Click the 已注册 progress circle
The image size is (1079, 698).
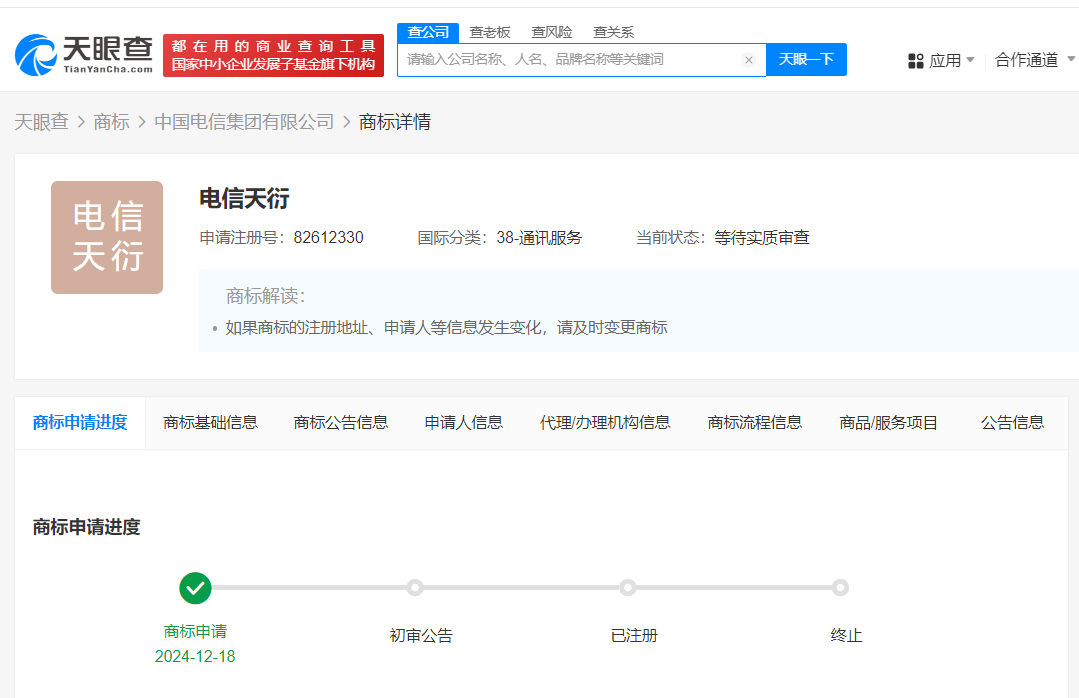[628, 588]
